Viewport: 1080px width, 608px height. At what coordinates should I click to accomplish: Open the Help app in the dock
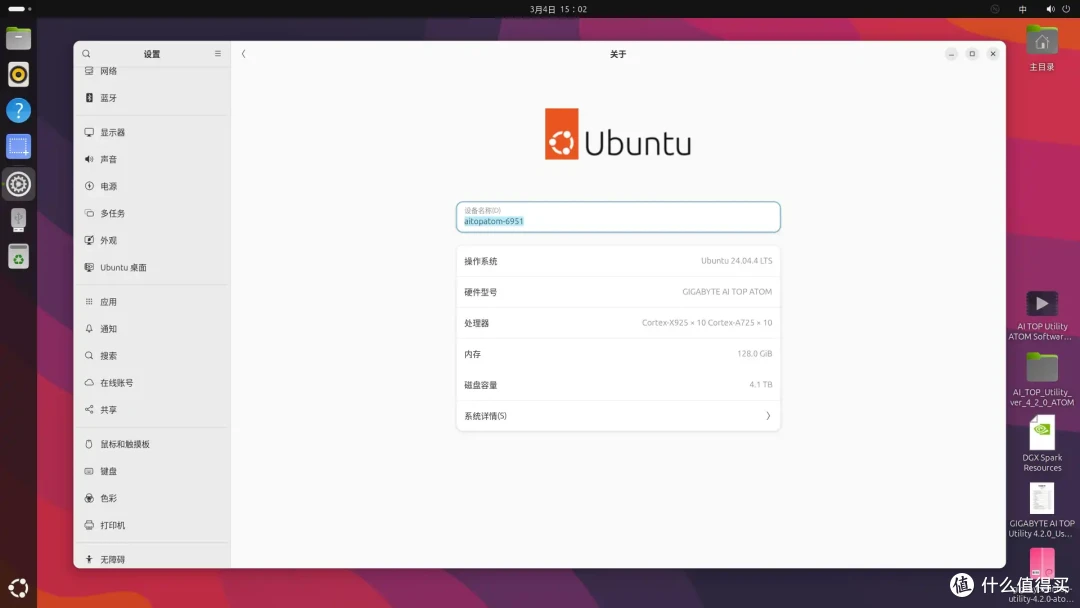pyautogui.click(x=19, y=110)
